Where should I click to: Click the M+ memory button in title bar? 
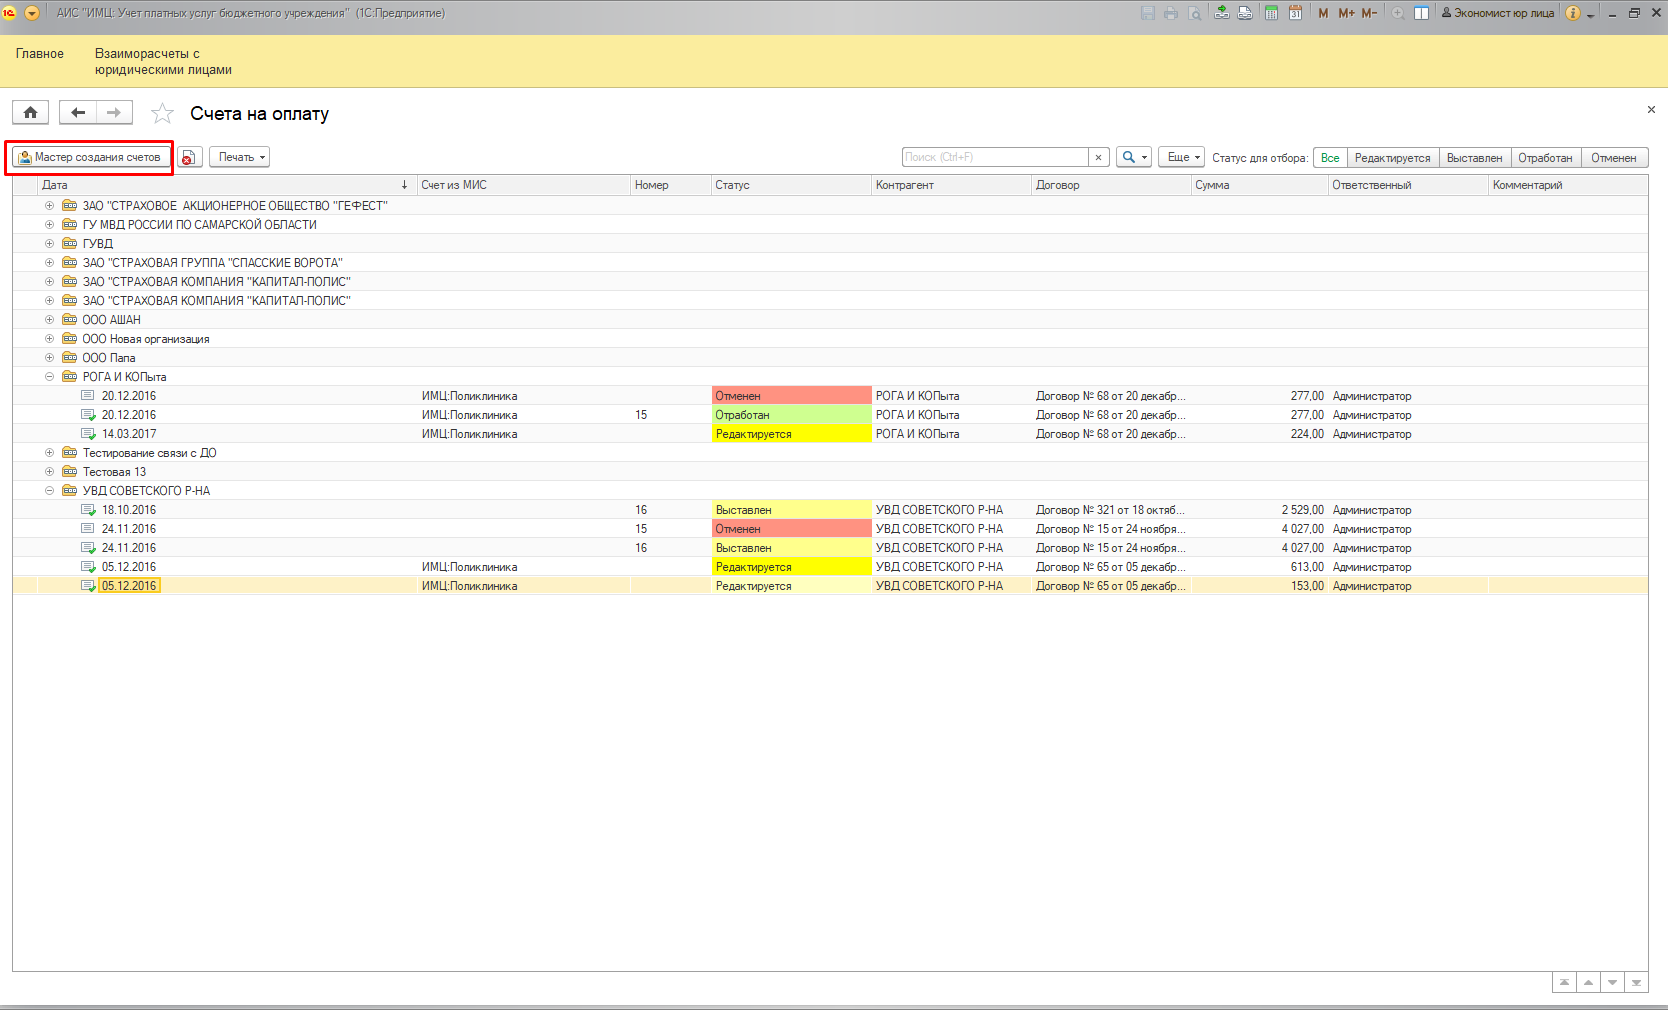pos(1346,13)
